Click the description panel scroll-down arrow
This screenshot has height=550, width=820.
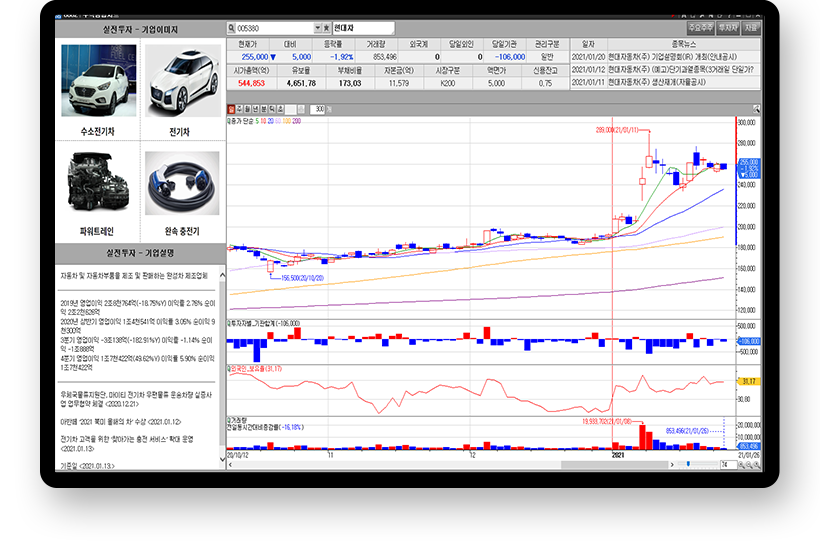coord(222,460)
